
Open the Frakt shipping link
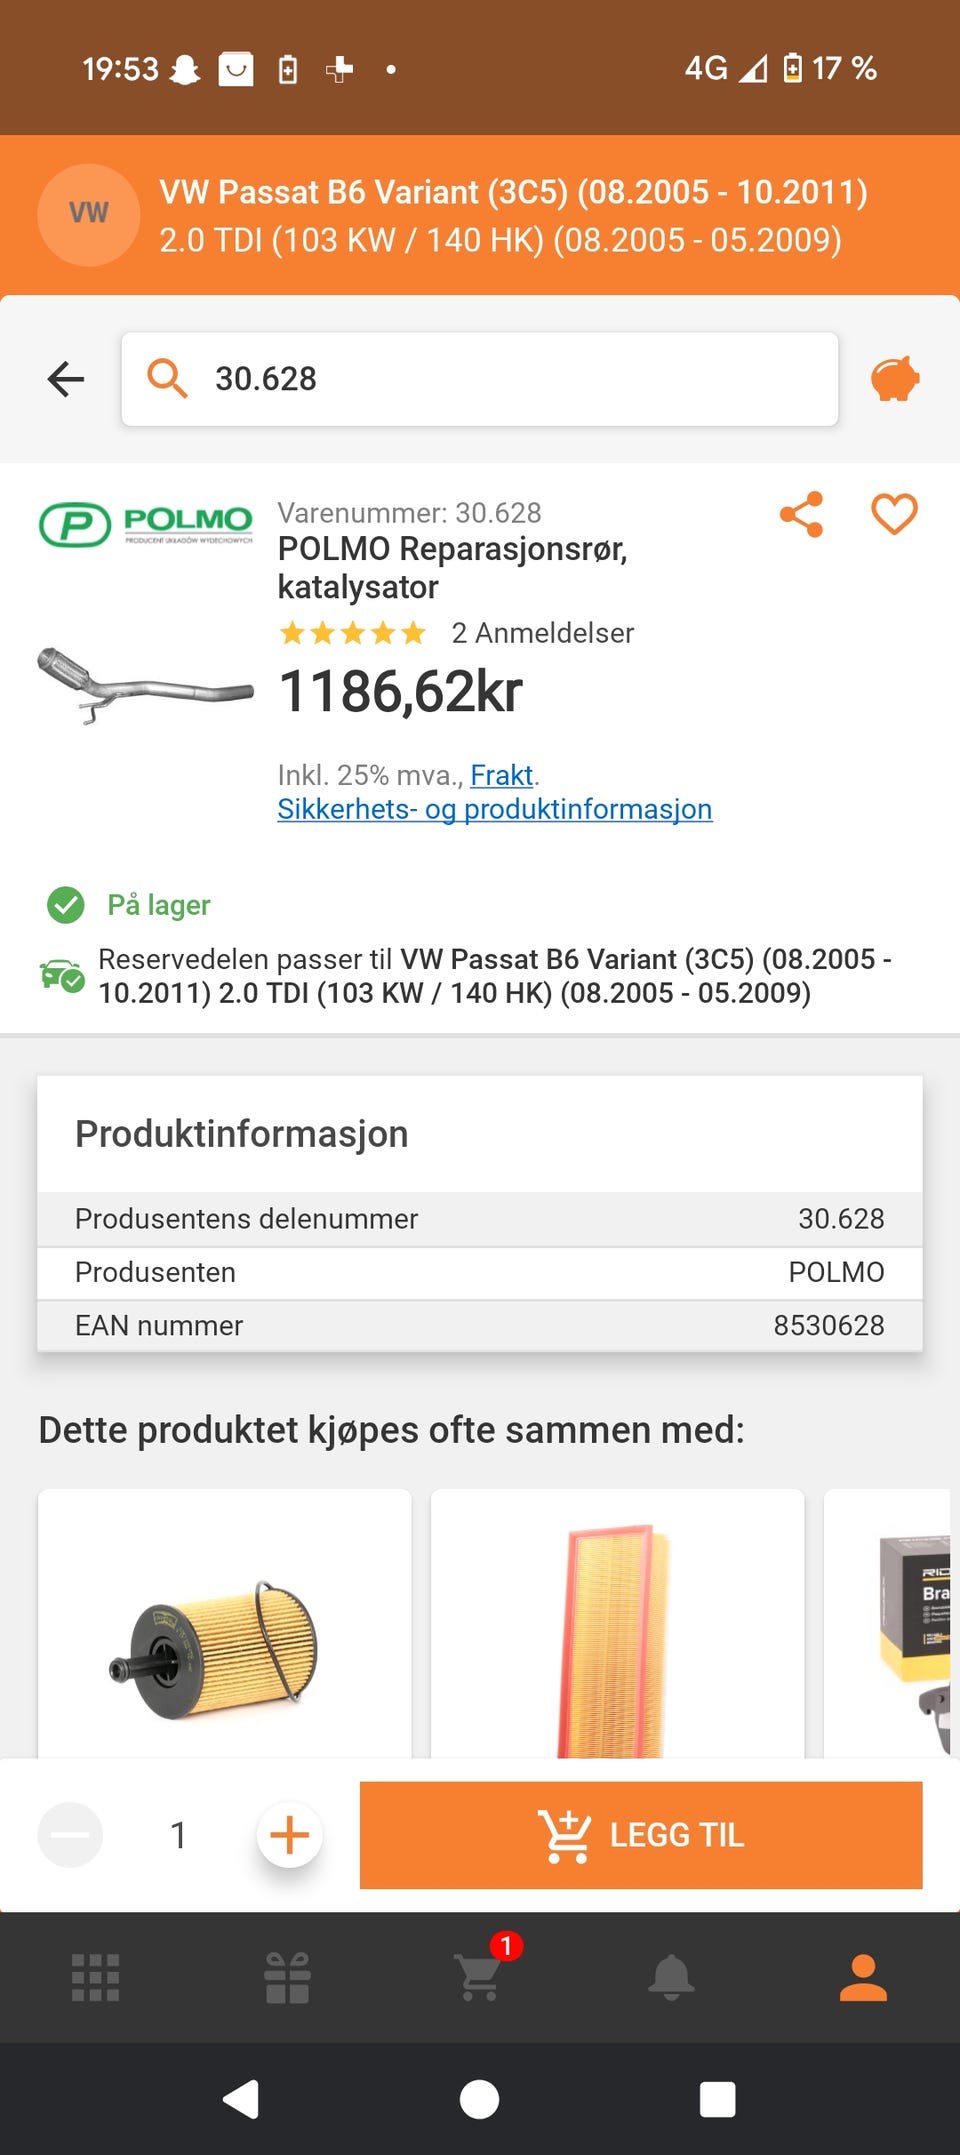click(502, 775)
